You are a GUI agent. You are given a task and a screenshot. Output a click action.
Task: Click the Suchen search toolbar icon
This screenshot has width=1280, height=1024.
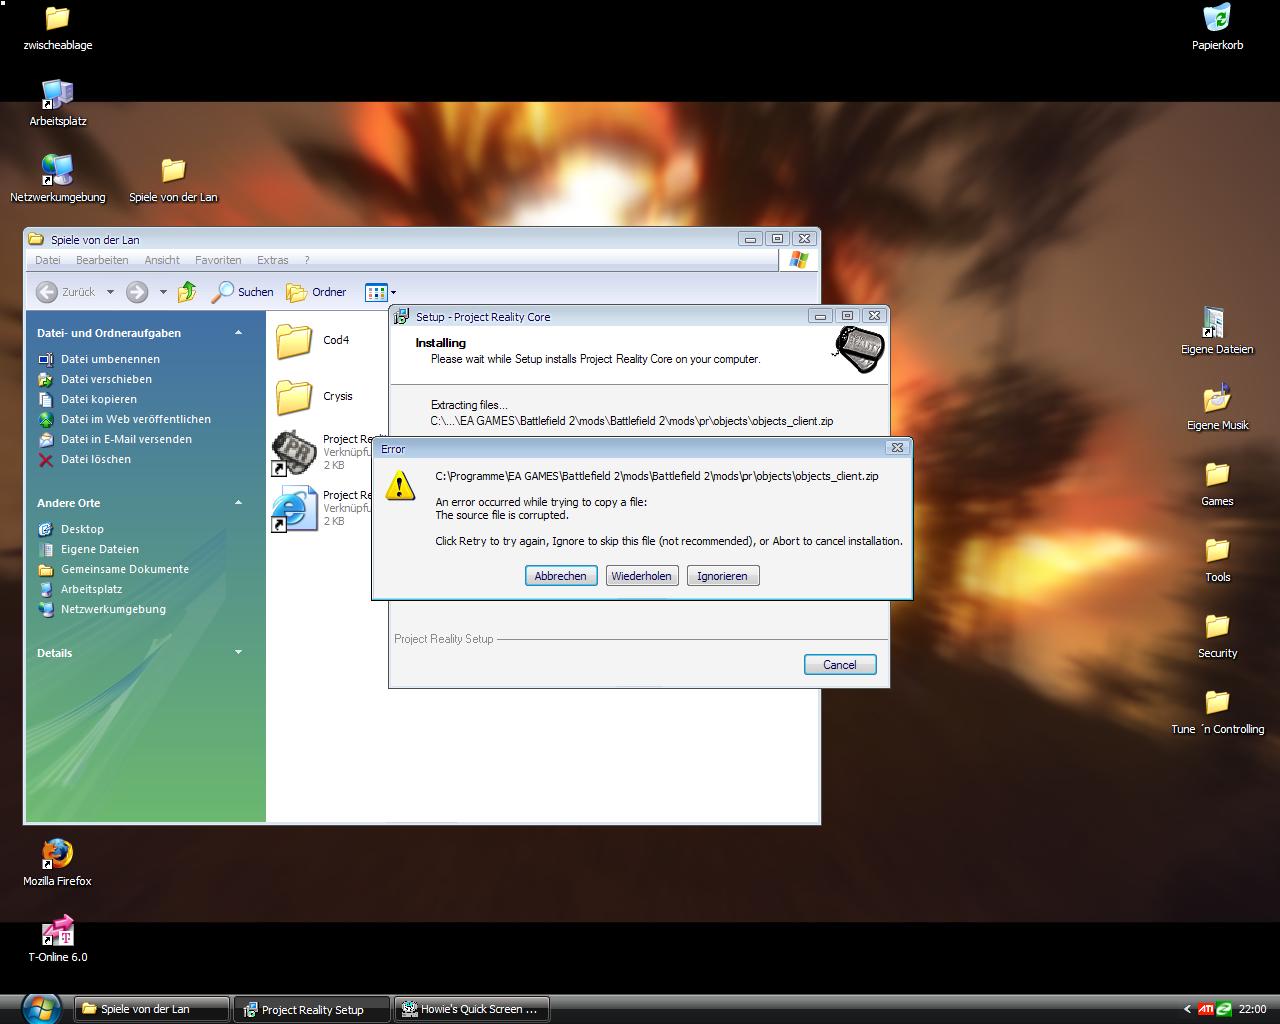(x=242, y=292)
